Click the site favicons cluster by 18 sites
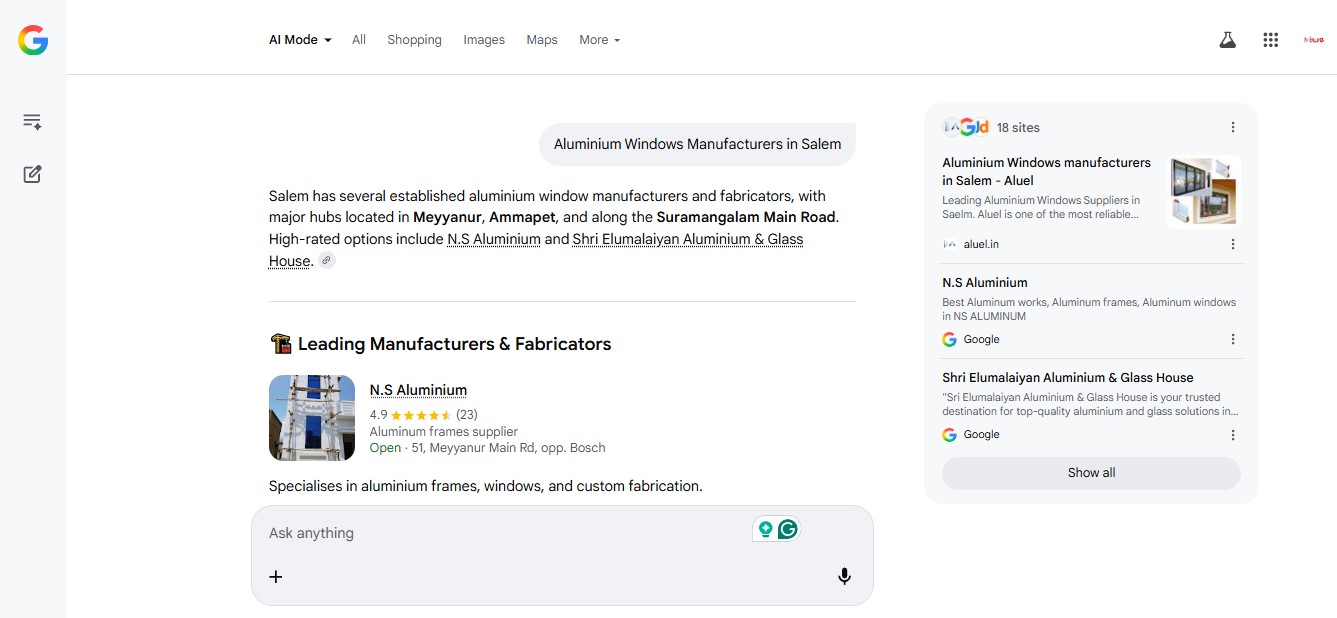 (x=966, y=127)
